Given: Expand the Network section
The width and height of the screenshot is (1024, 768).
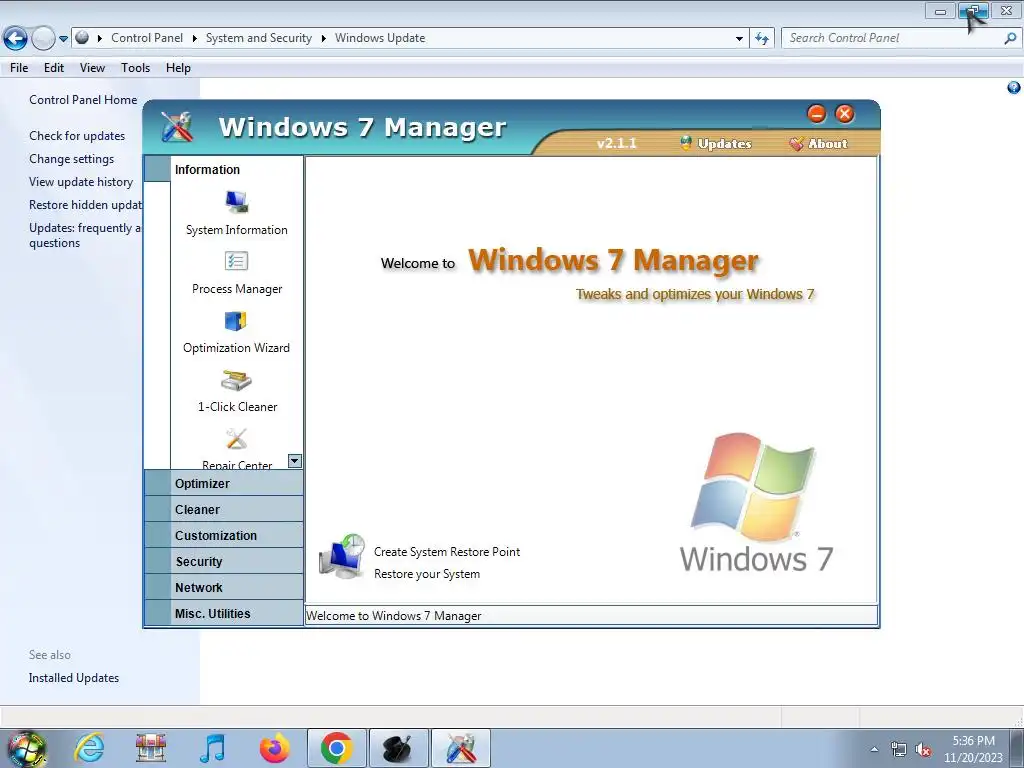Looking at the screenshot, I should click(223, 588).
